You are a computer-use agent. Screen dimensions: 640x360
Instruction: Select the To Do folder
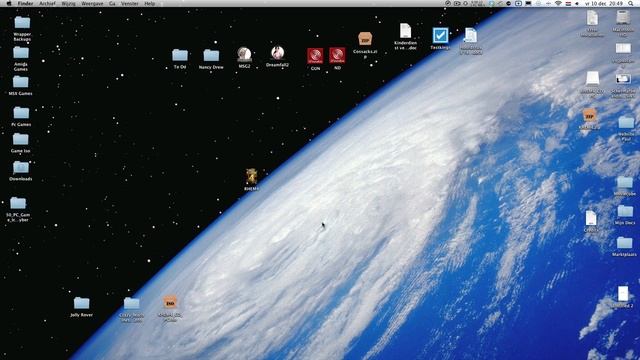pos(180,55)
